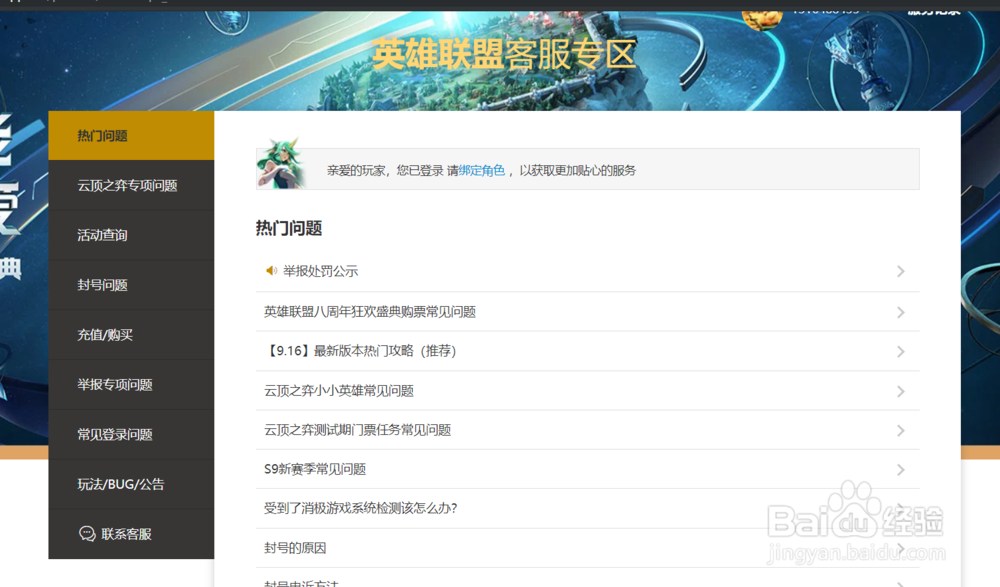Click the speaker icon beside 举报处罚公示
Viewport: 1000px width, 587px height.
tap(271, 271)
